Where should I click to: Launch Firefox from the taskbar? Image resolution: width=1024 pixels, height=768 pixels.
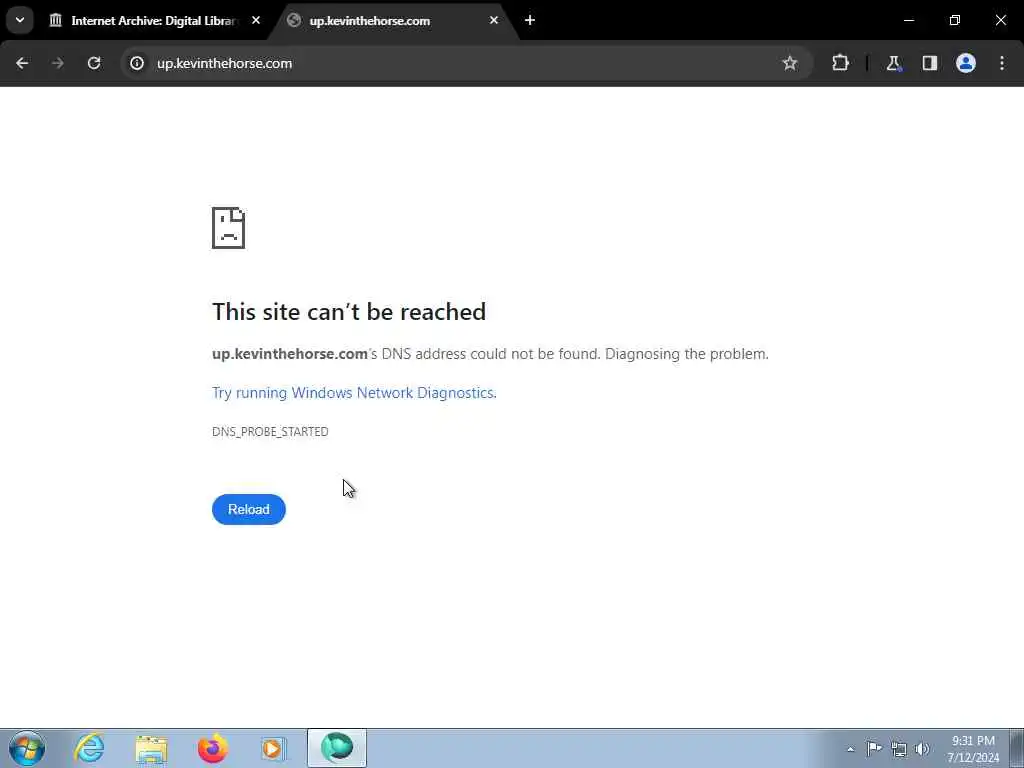213,748
